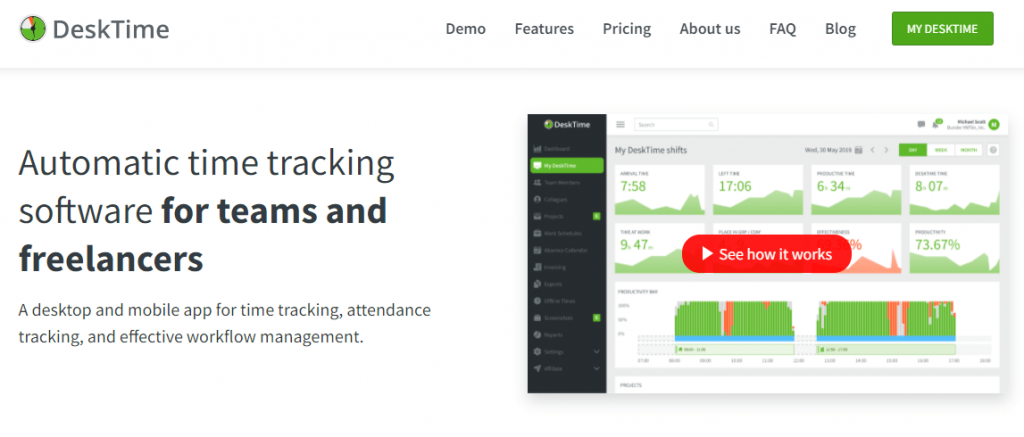Select the Team Members sidebar icon
This screenshot has height=437, width=1024.
pos(537,183)
